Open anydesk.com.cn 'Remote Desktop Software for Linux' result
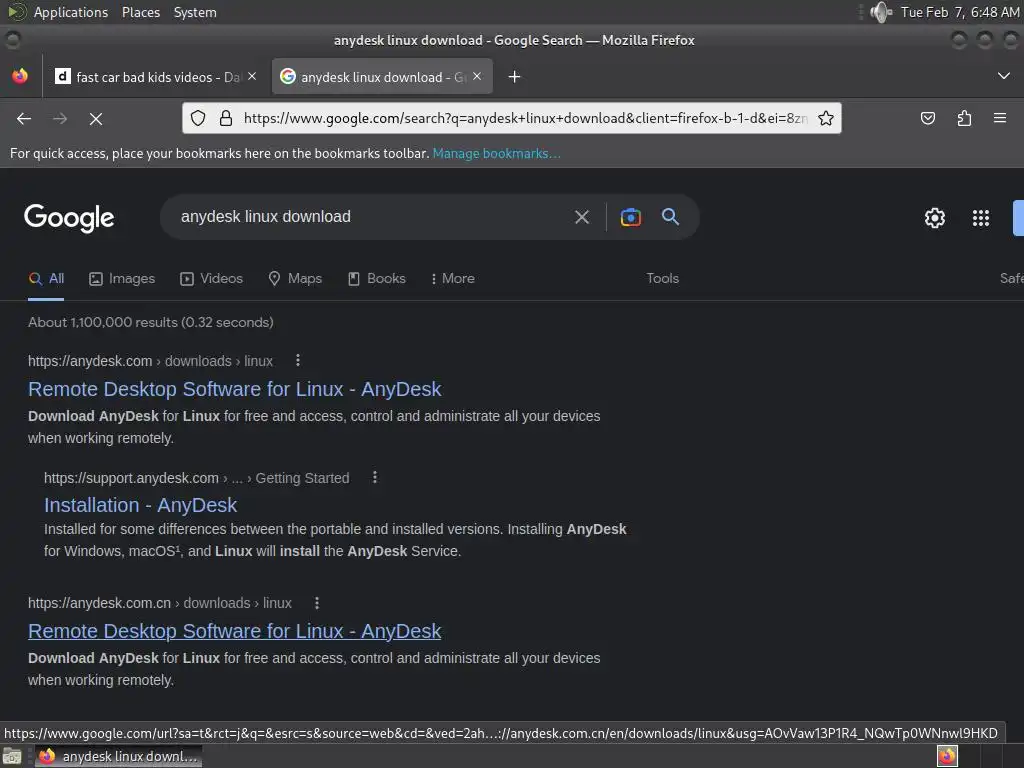The image size is (1024, 768). [x=234, y=631]
